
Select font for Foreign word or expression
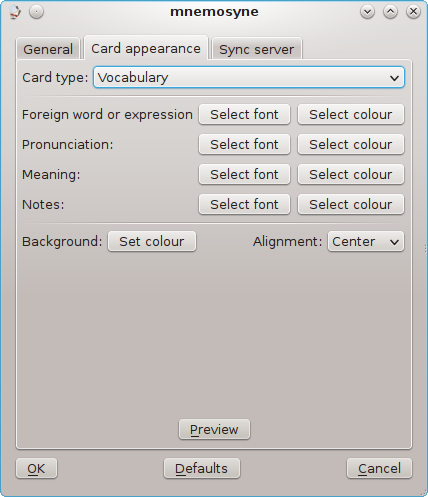coord(244,114)
